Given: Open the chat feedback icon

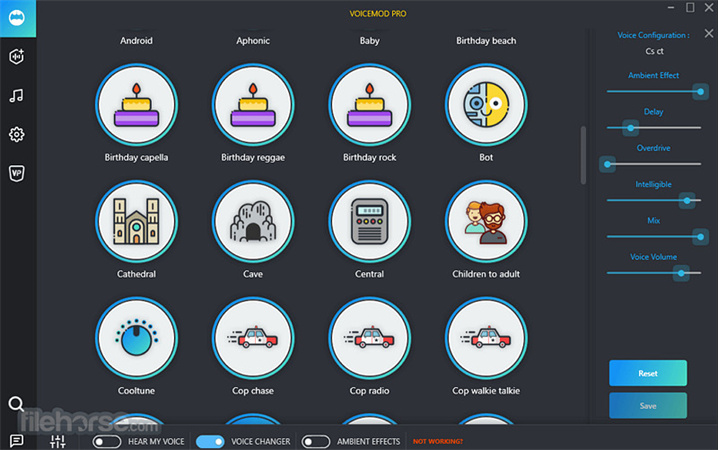Looking at the screenshot, I should 17,440.
